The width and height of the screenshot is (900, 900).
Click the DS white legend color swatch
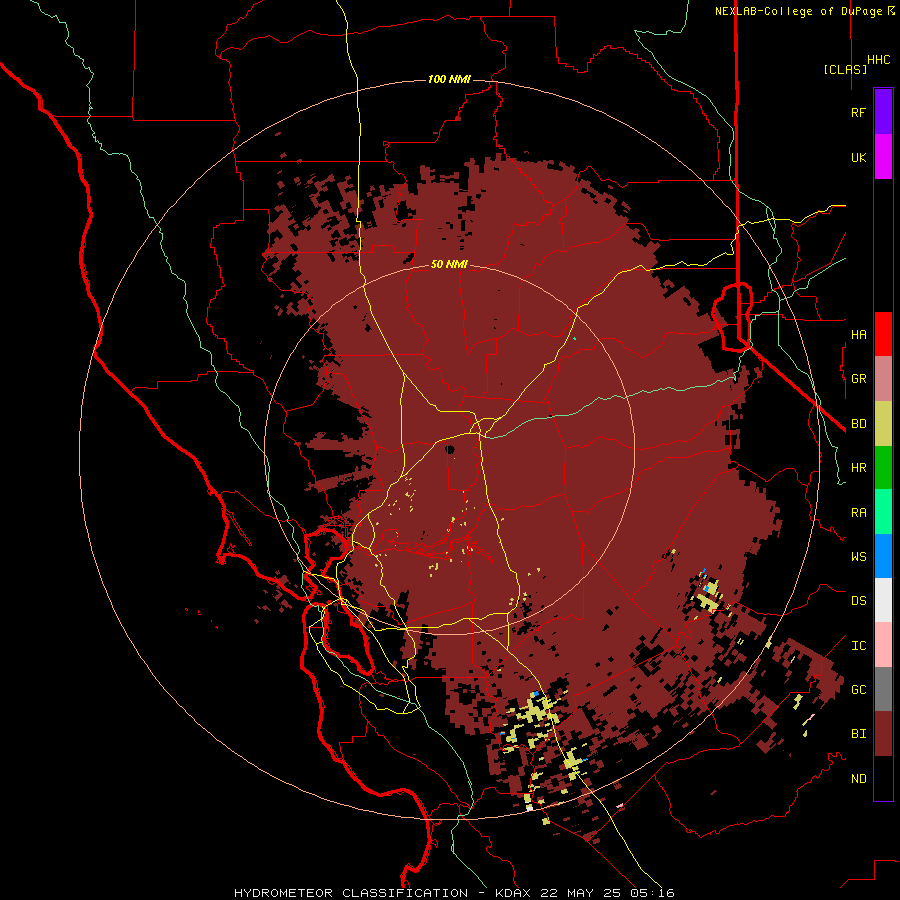pos(883,600)
